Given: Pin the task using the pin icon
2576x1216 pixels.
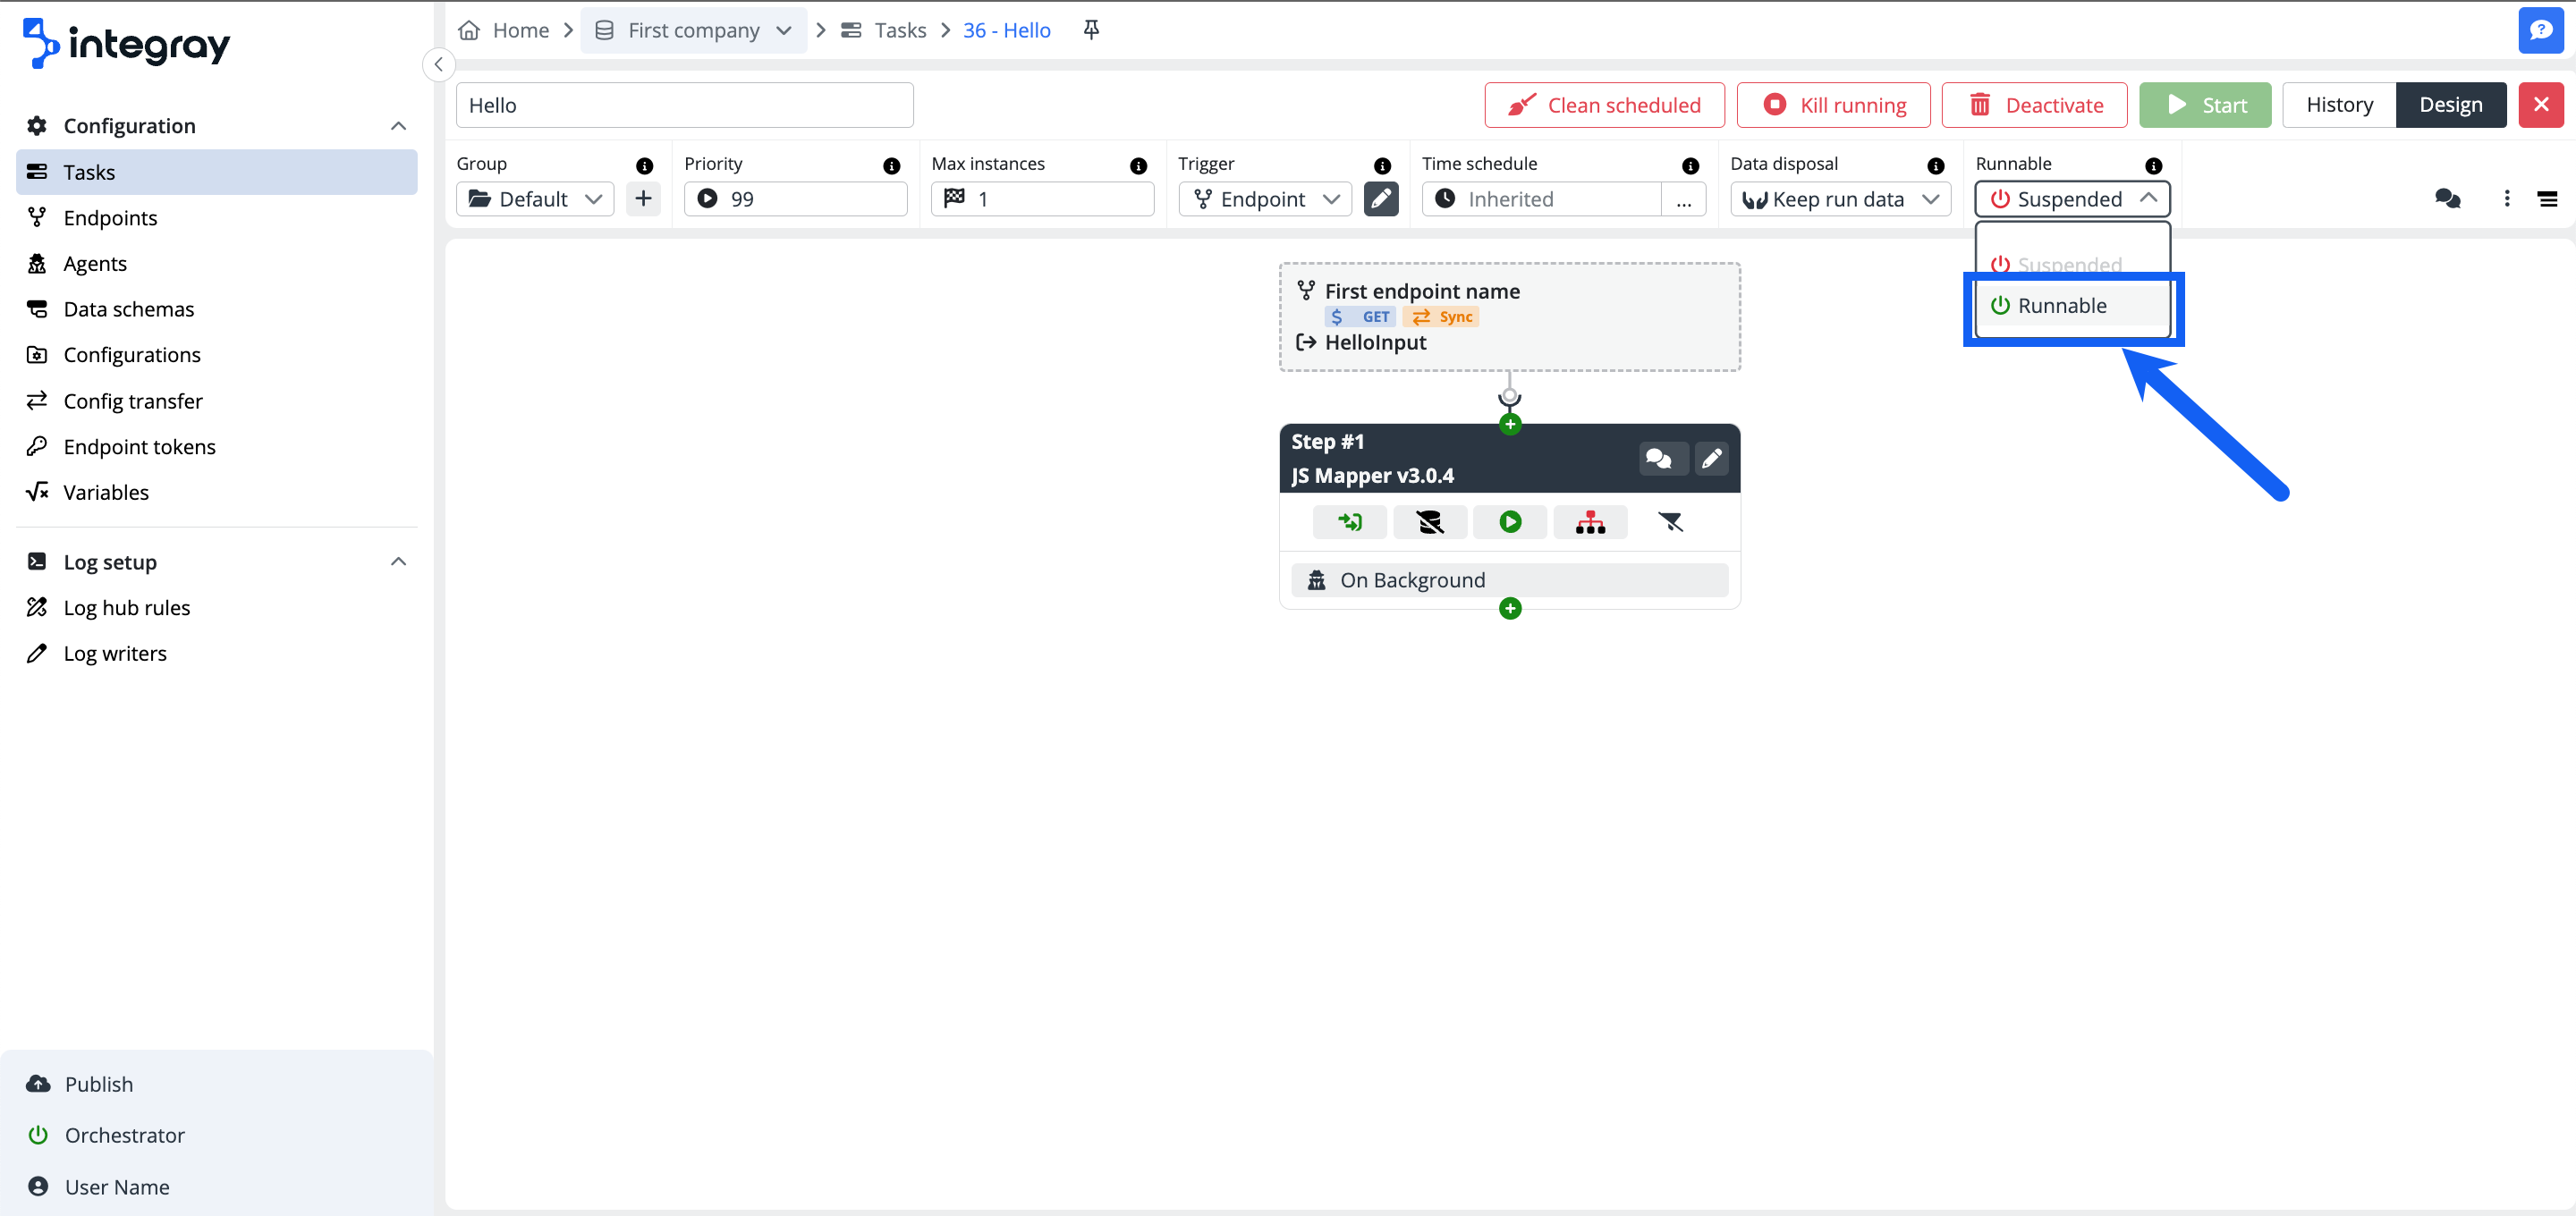Looking at the screenshot, I should tap(1090, 29).
